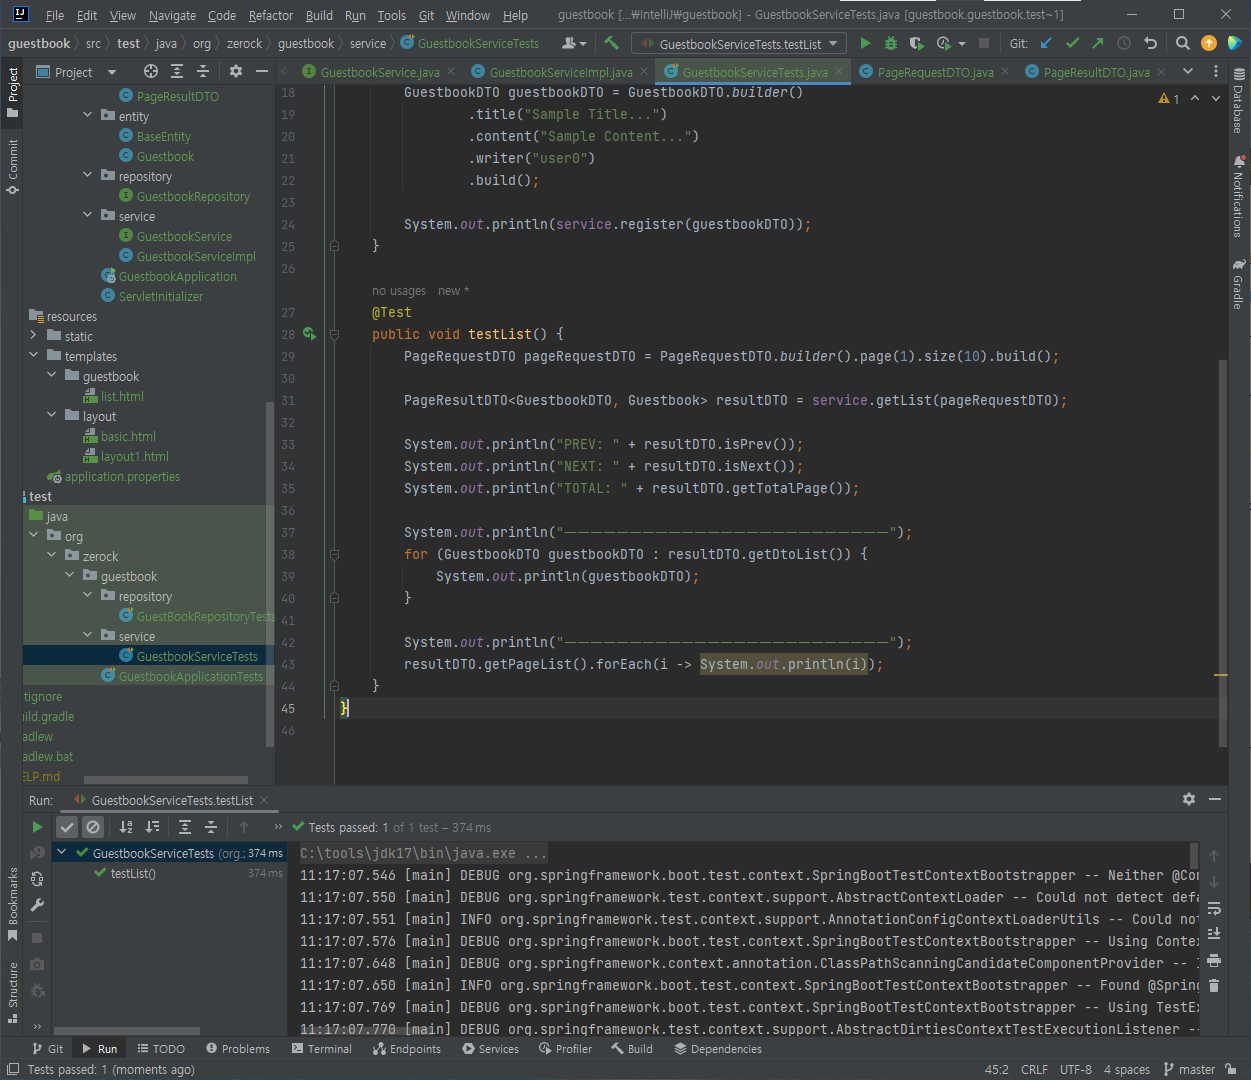Open the Endpoints tool window
This screenshot has width=1251, height=1080.
(x=407, y=1049)
